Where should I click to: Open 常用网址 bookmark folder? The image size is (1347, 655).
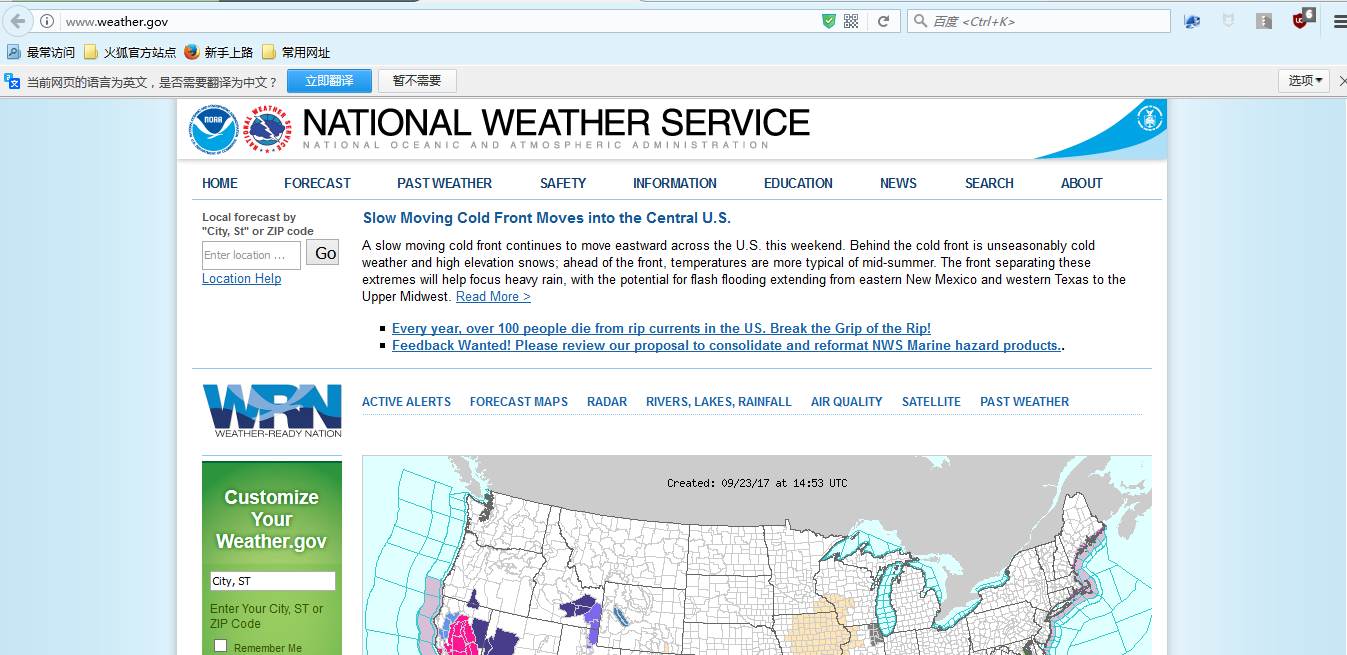point(296,52)
